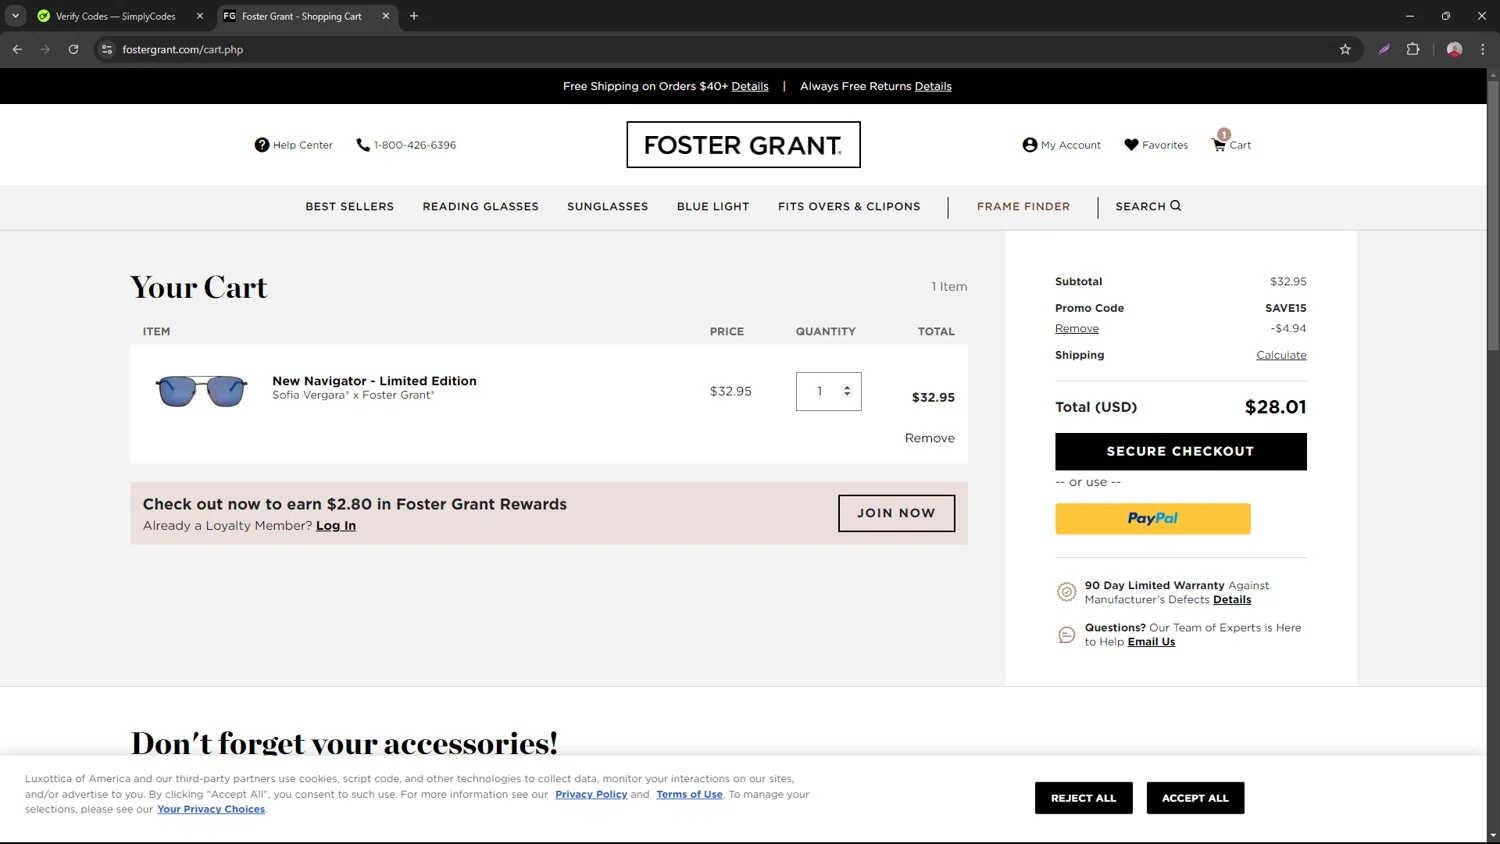Screen dimensions: 1500x844
Task: Reload the page
Action: tap(73, 49)
